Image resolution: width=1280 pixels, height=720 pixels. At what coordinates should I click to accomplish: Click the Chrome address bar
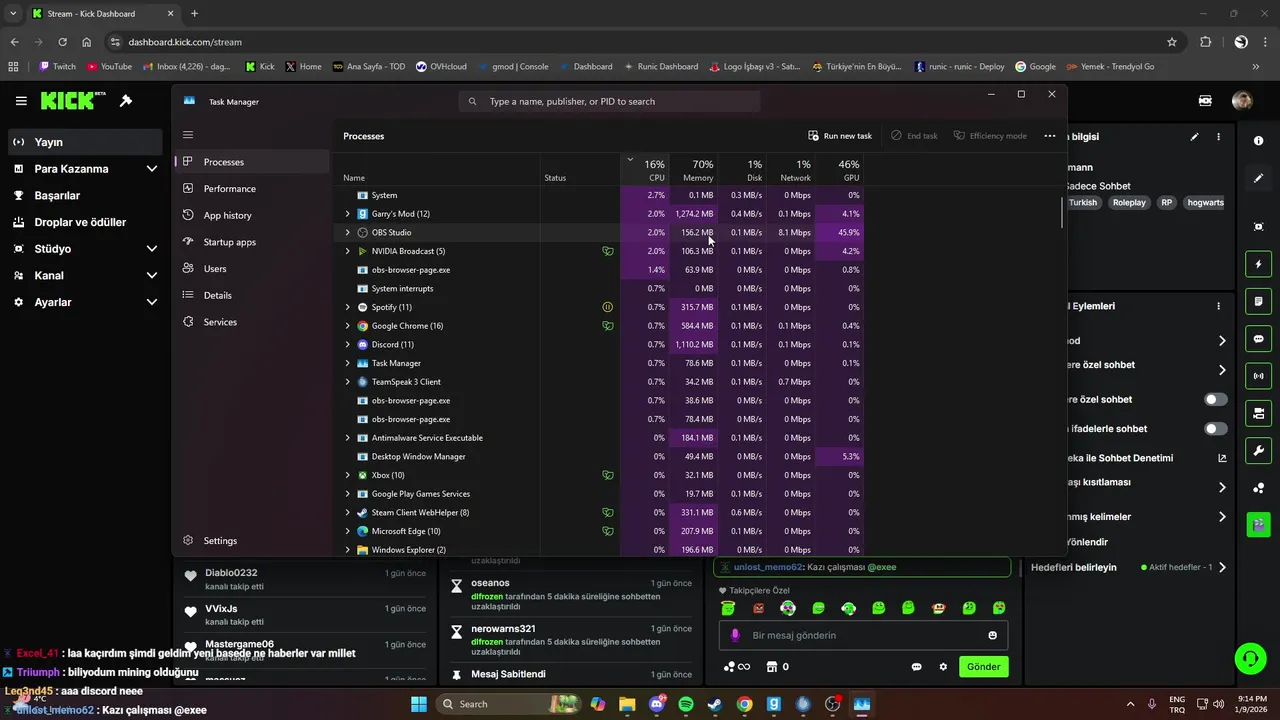tap(640, 42)
